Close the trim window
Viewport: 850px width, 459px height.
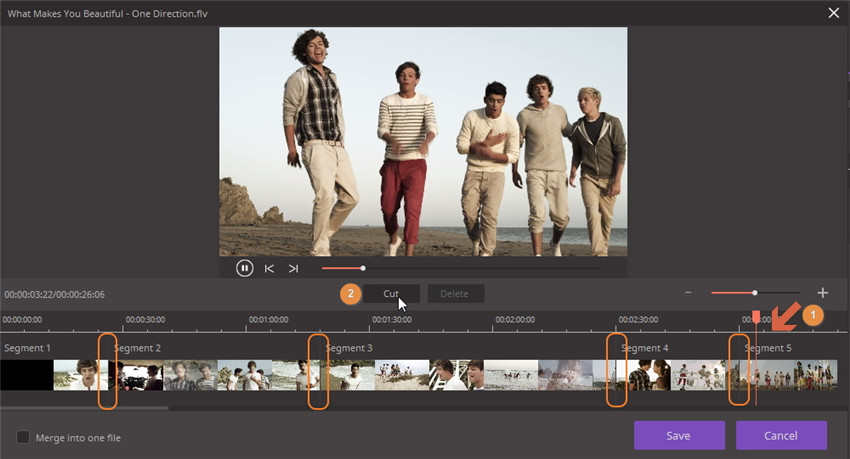(834, 12)
